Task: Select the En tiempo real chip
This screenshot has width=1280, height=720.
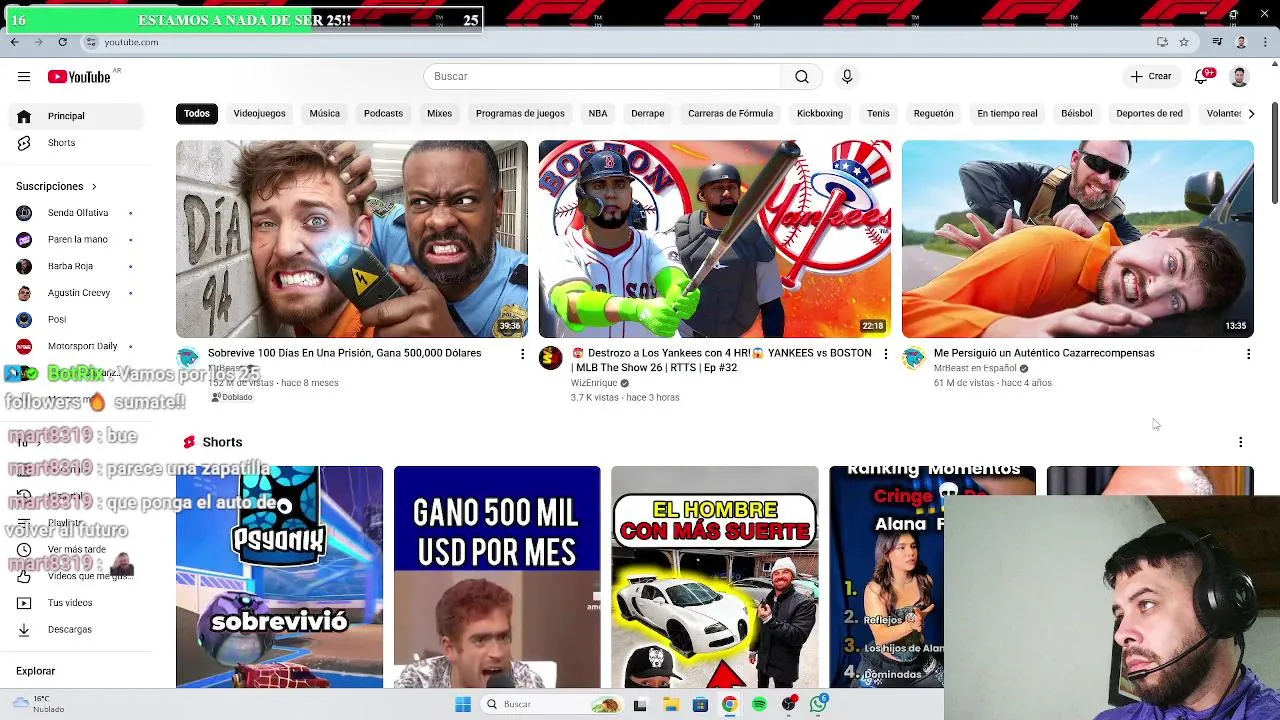Action: pos(1007,114)
